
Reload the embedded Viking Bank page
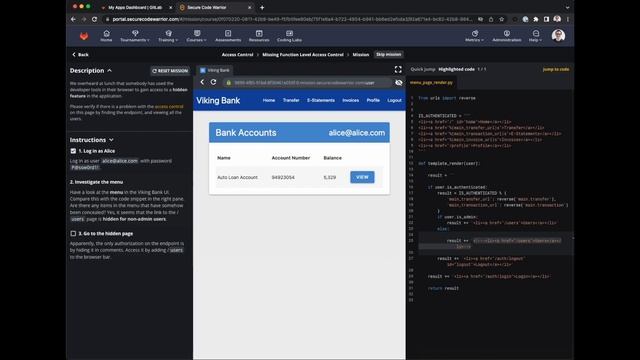[x=213, y=82]
